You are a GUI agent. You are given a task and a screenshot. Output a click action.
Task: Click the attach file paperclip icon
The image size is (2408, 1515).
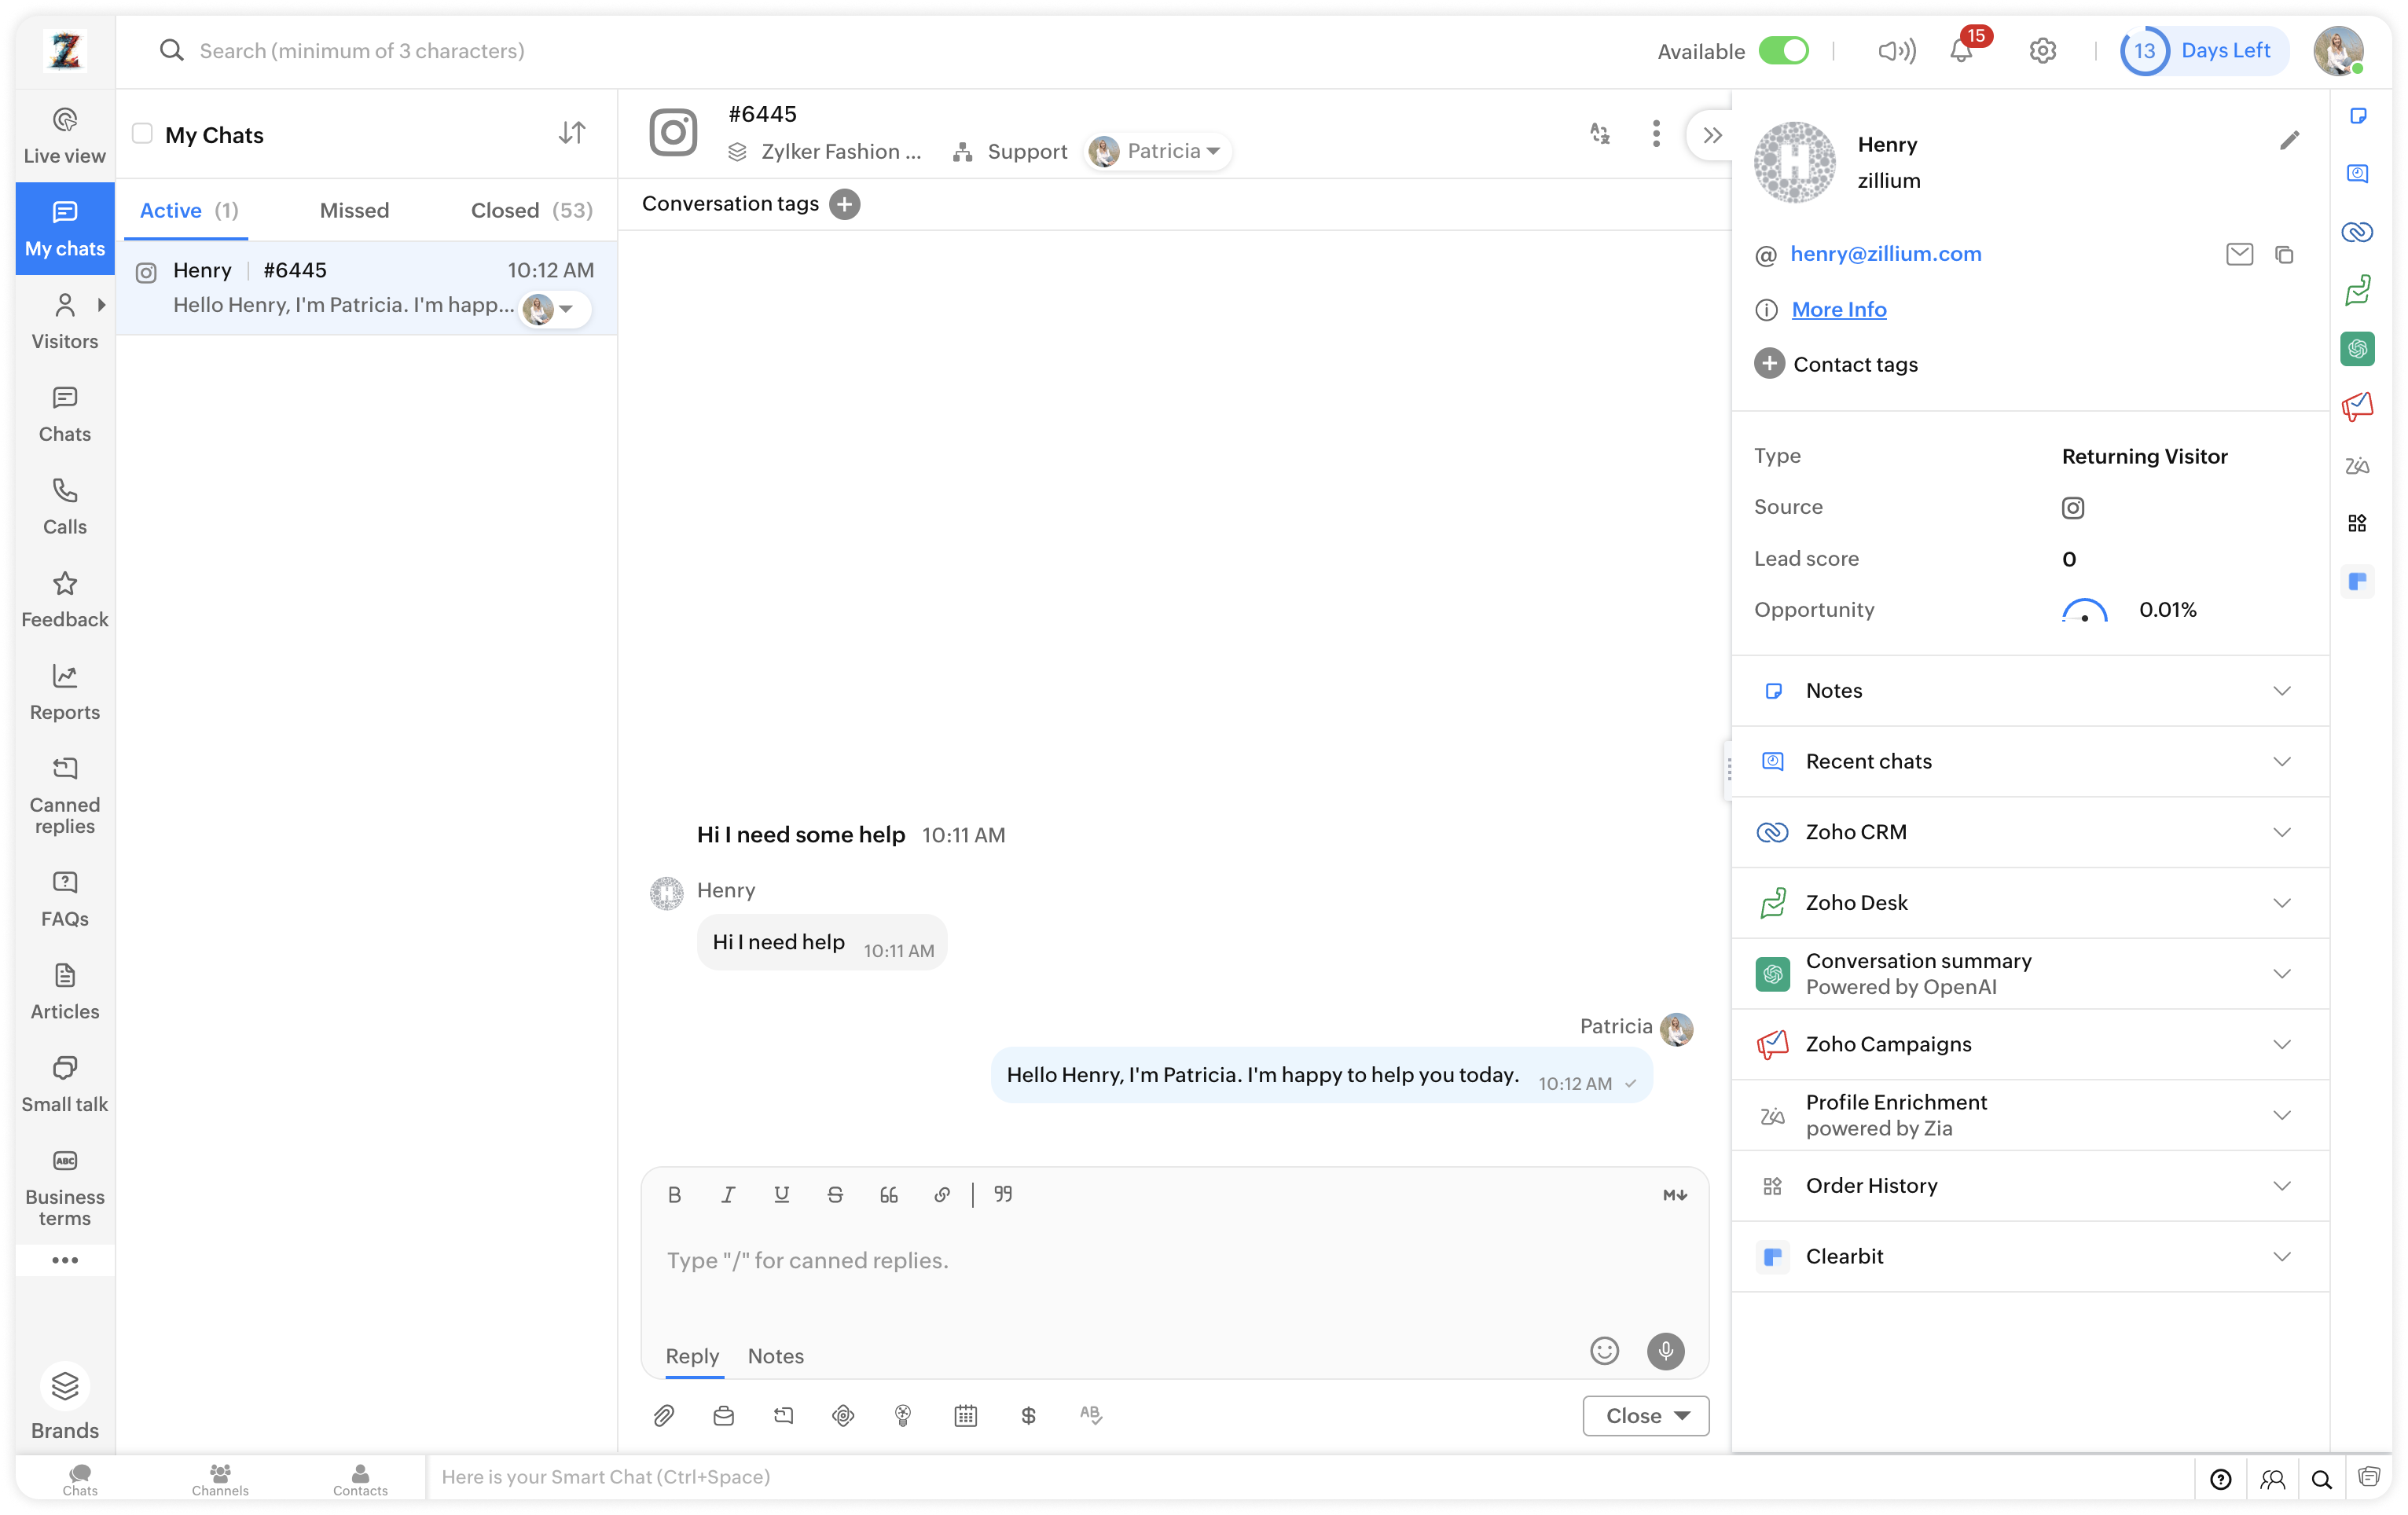click(x=663, y=1415)
